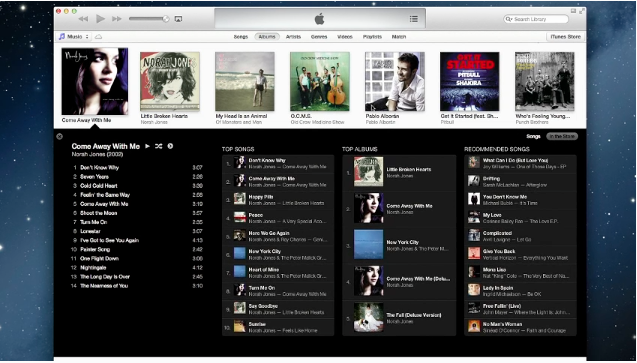Select track Feelin' the Same Way
Screen dimensions: 637x363
pos(137,195)
